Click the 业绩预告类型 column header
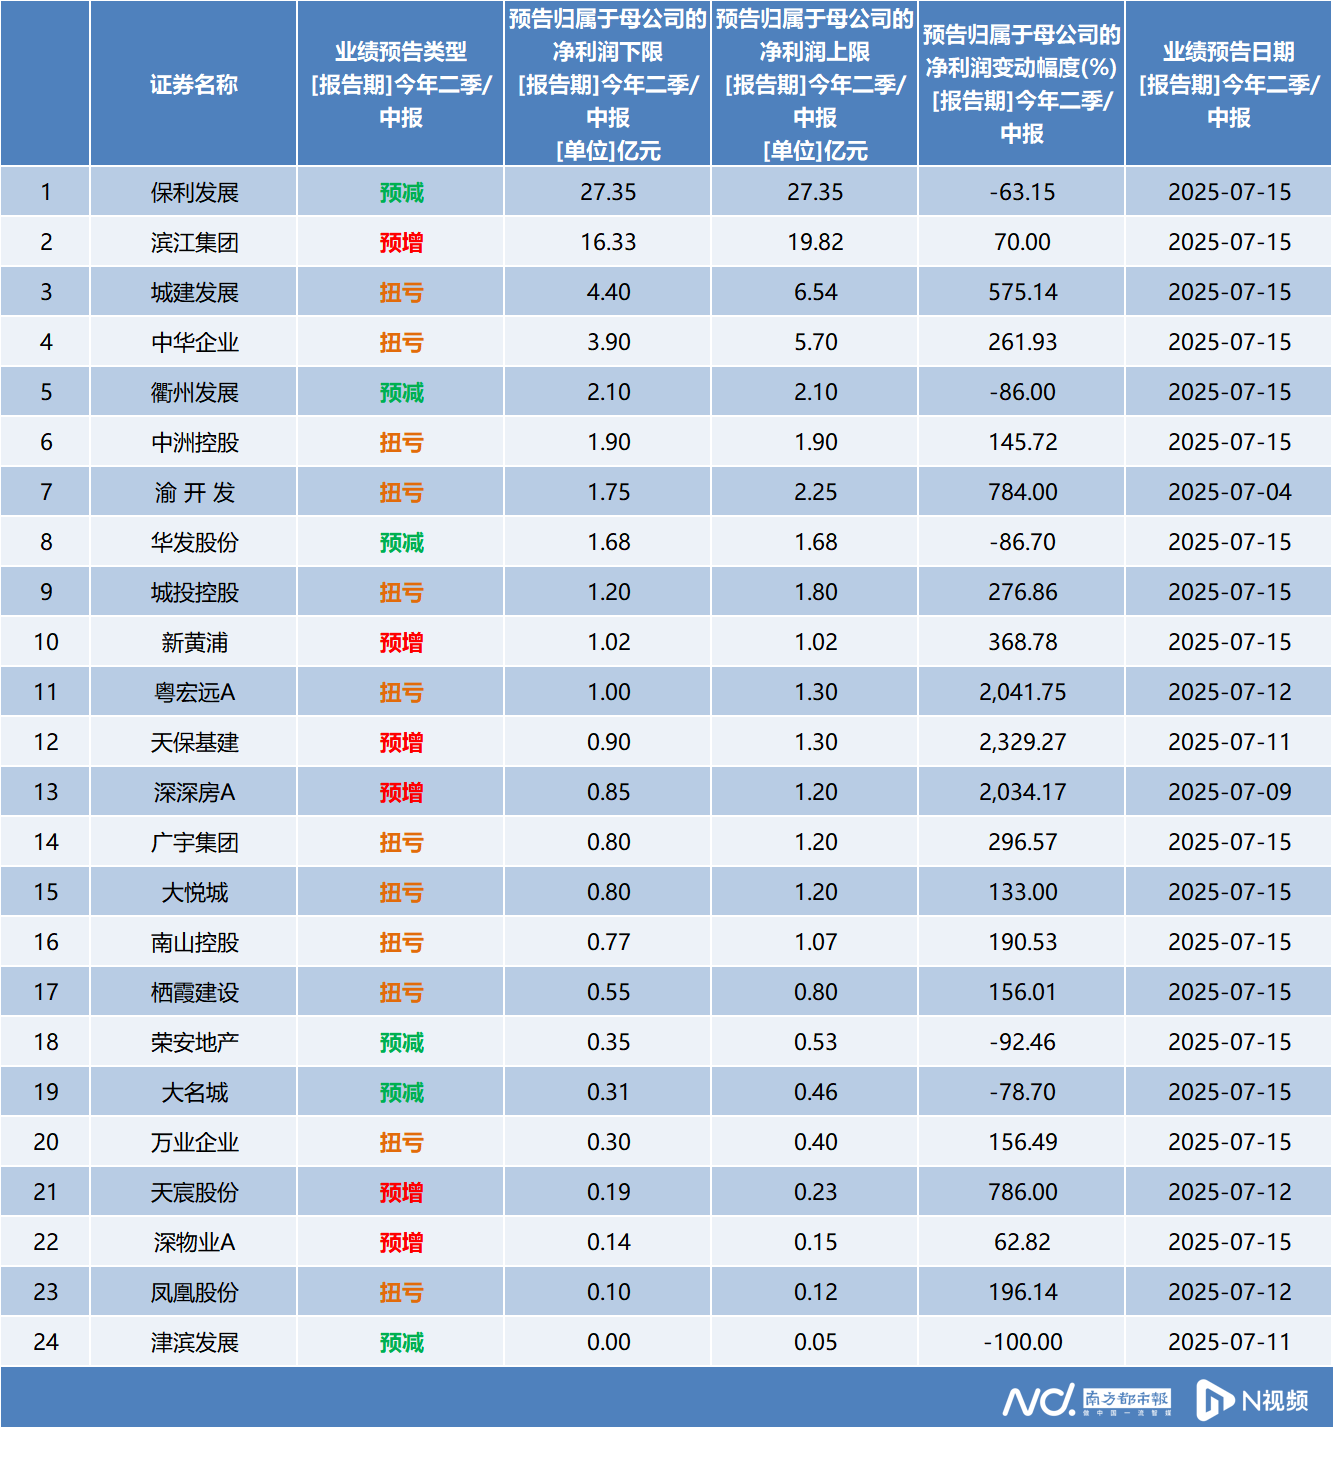This screenshot has height=1465, width=1333. pos(401,85)
